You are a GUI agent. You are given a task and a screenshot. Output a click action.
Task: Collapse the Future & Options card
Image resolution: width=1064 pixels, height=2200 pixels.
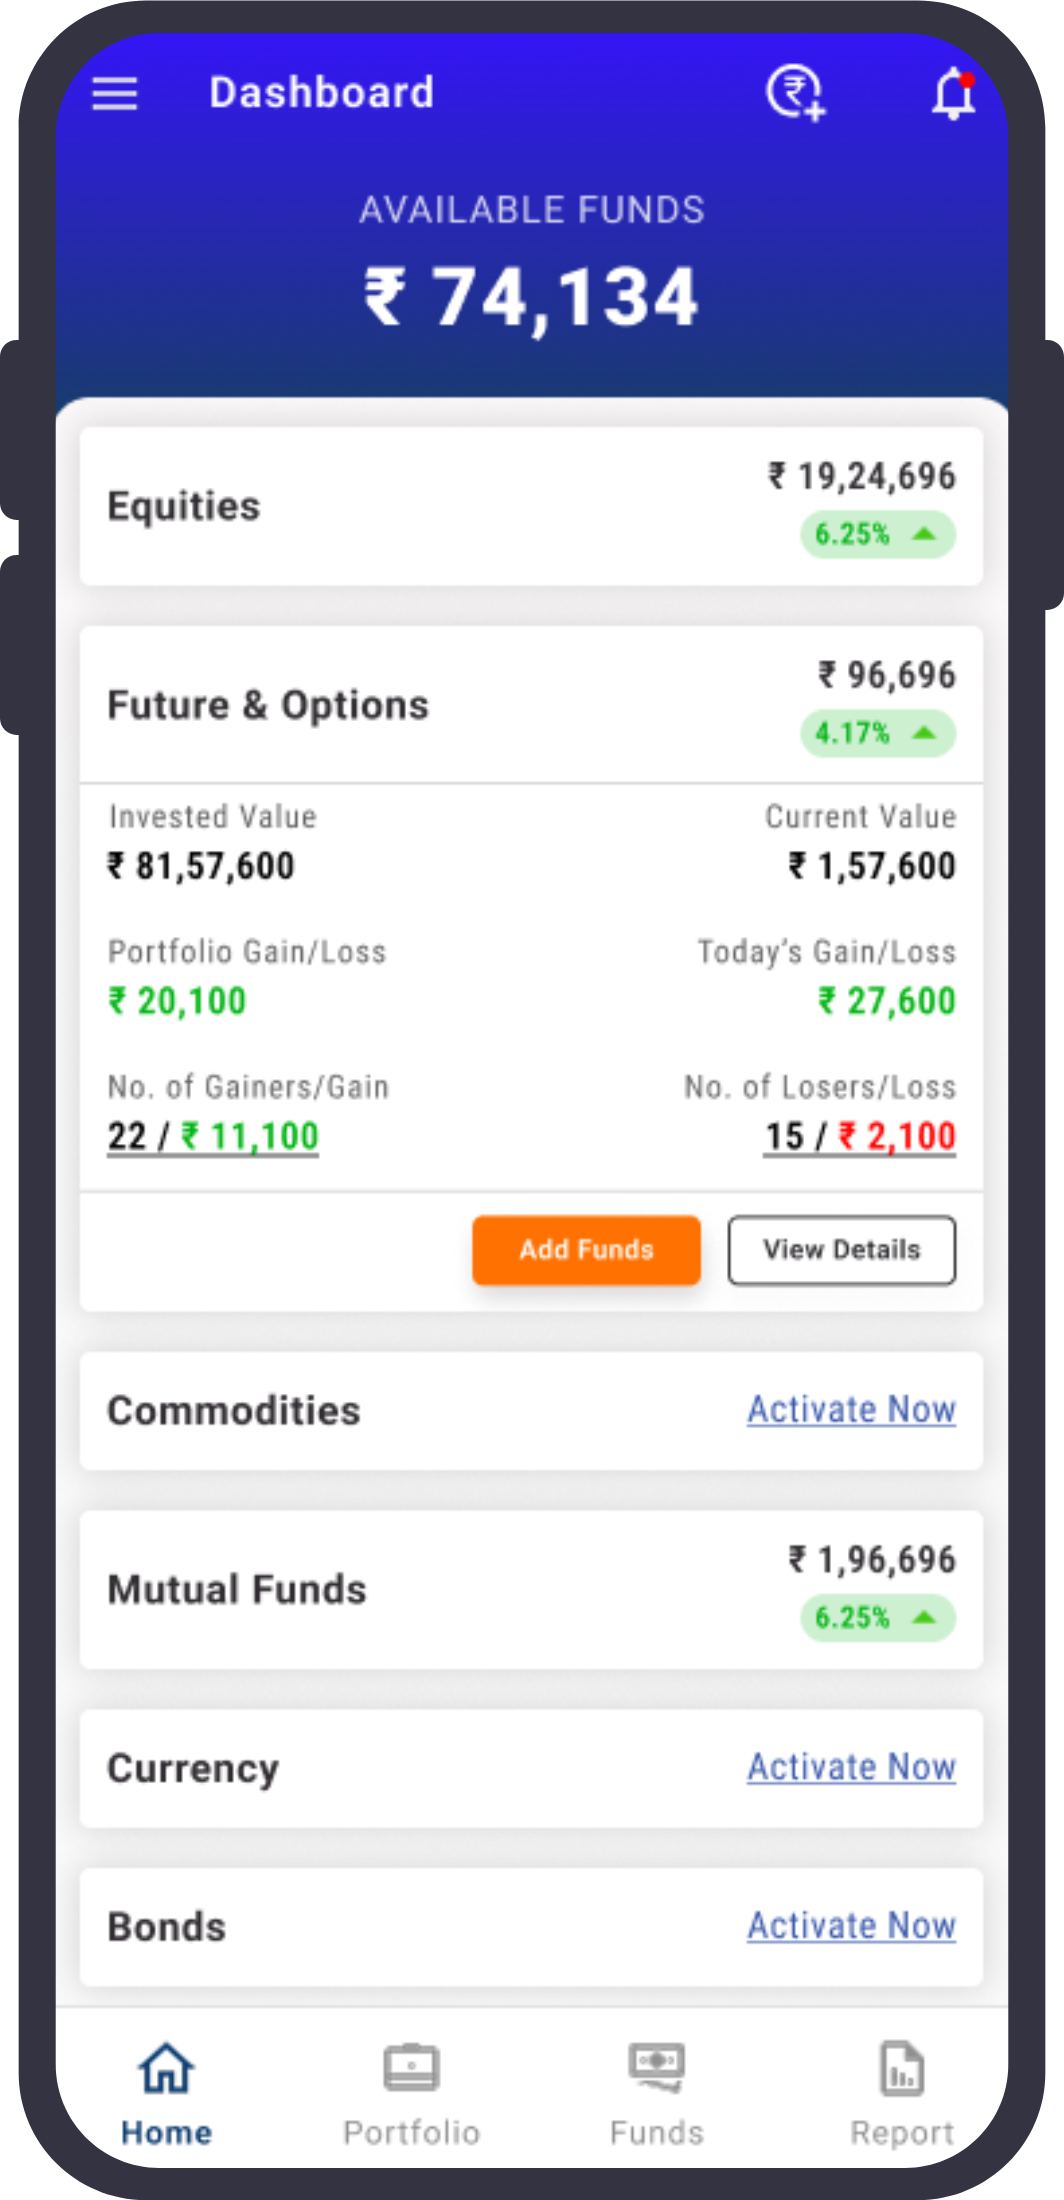pos(531,705)
